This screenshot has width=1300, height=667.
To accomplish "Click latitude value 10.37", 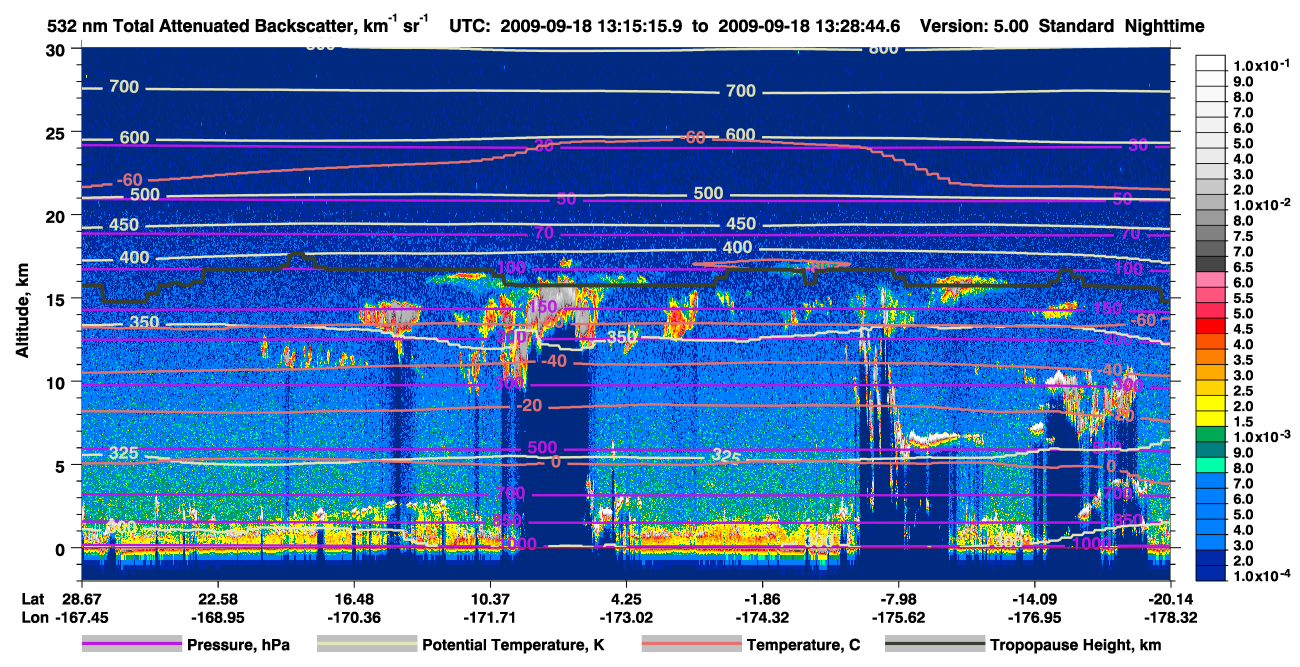I will (x=489, y=598).
